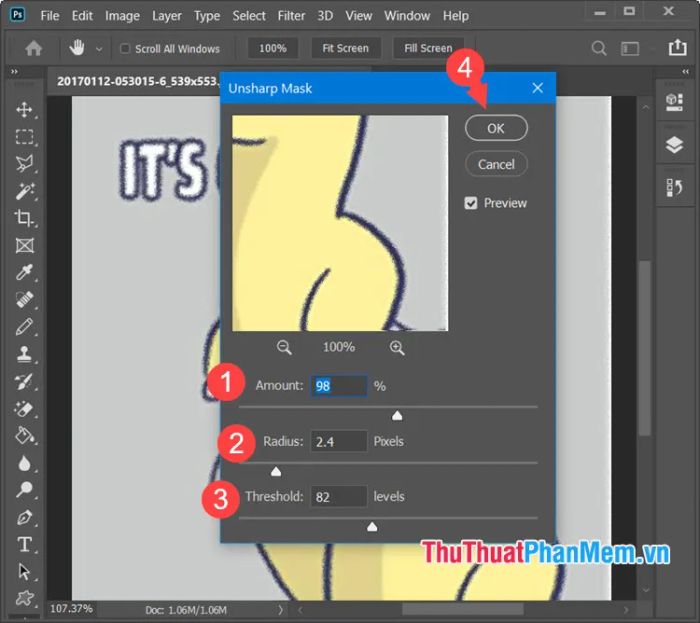Open the Help menu
700x623 pixels.
(x=456, y=16)
